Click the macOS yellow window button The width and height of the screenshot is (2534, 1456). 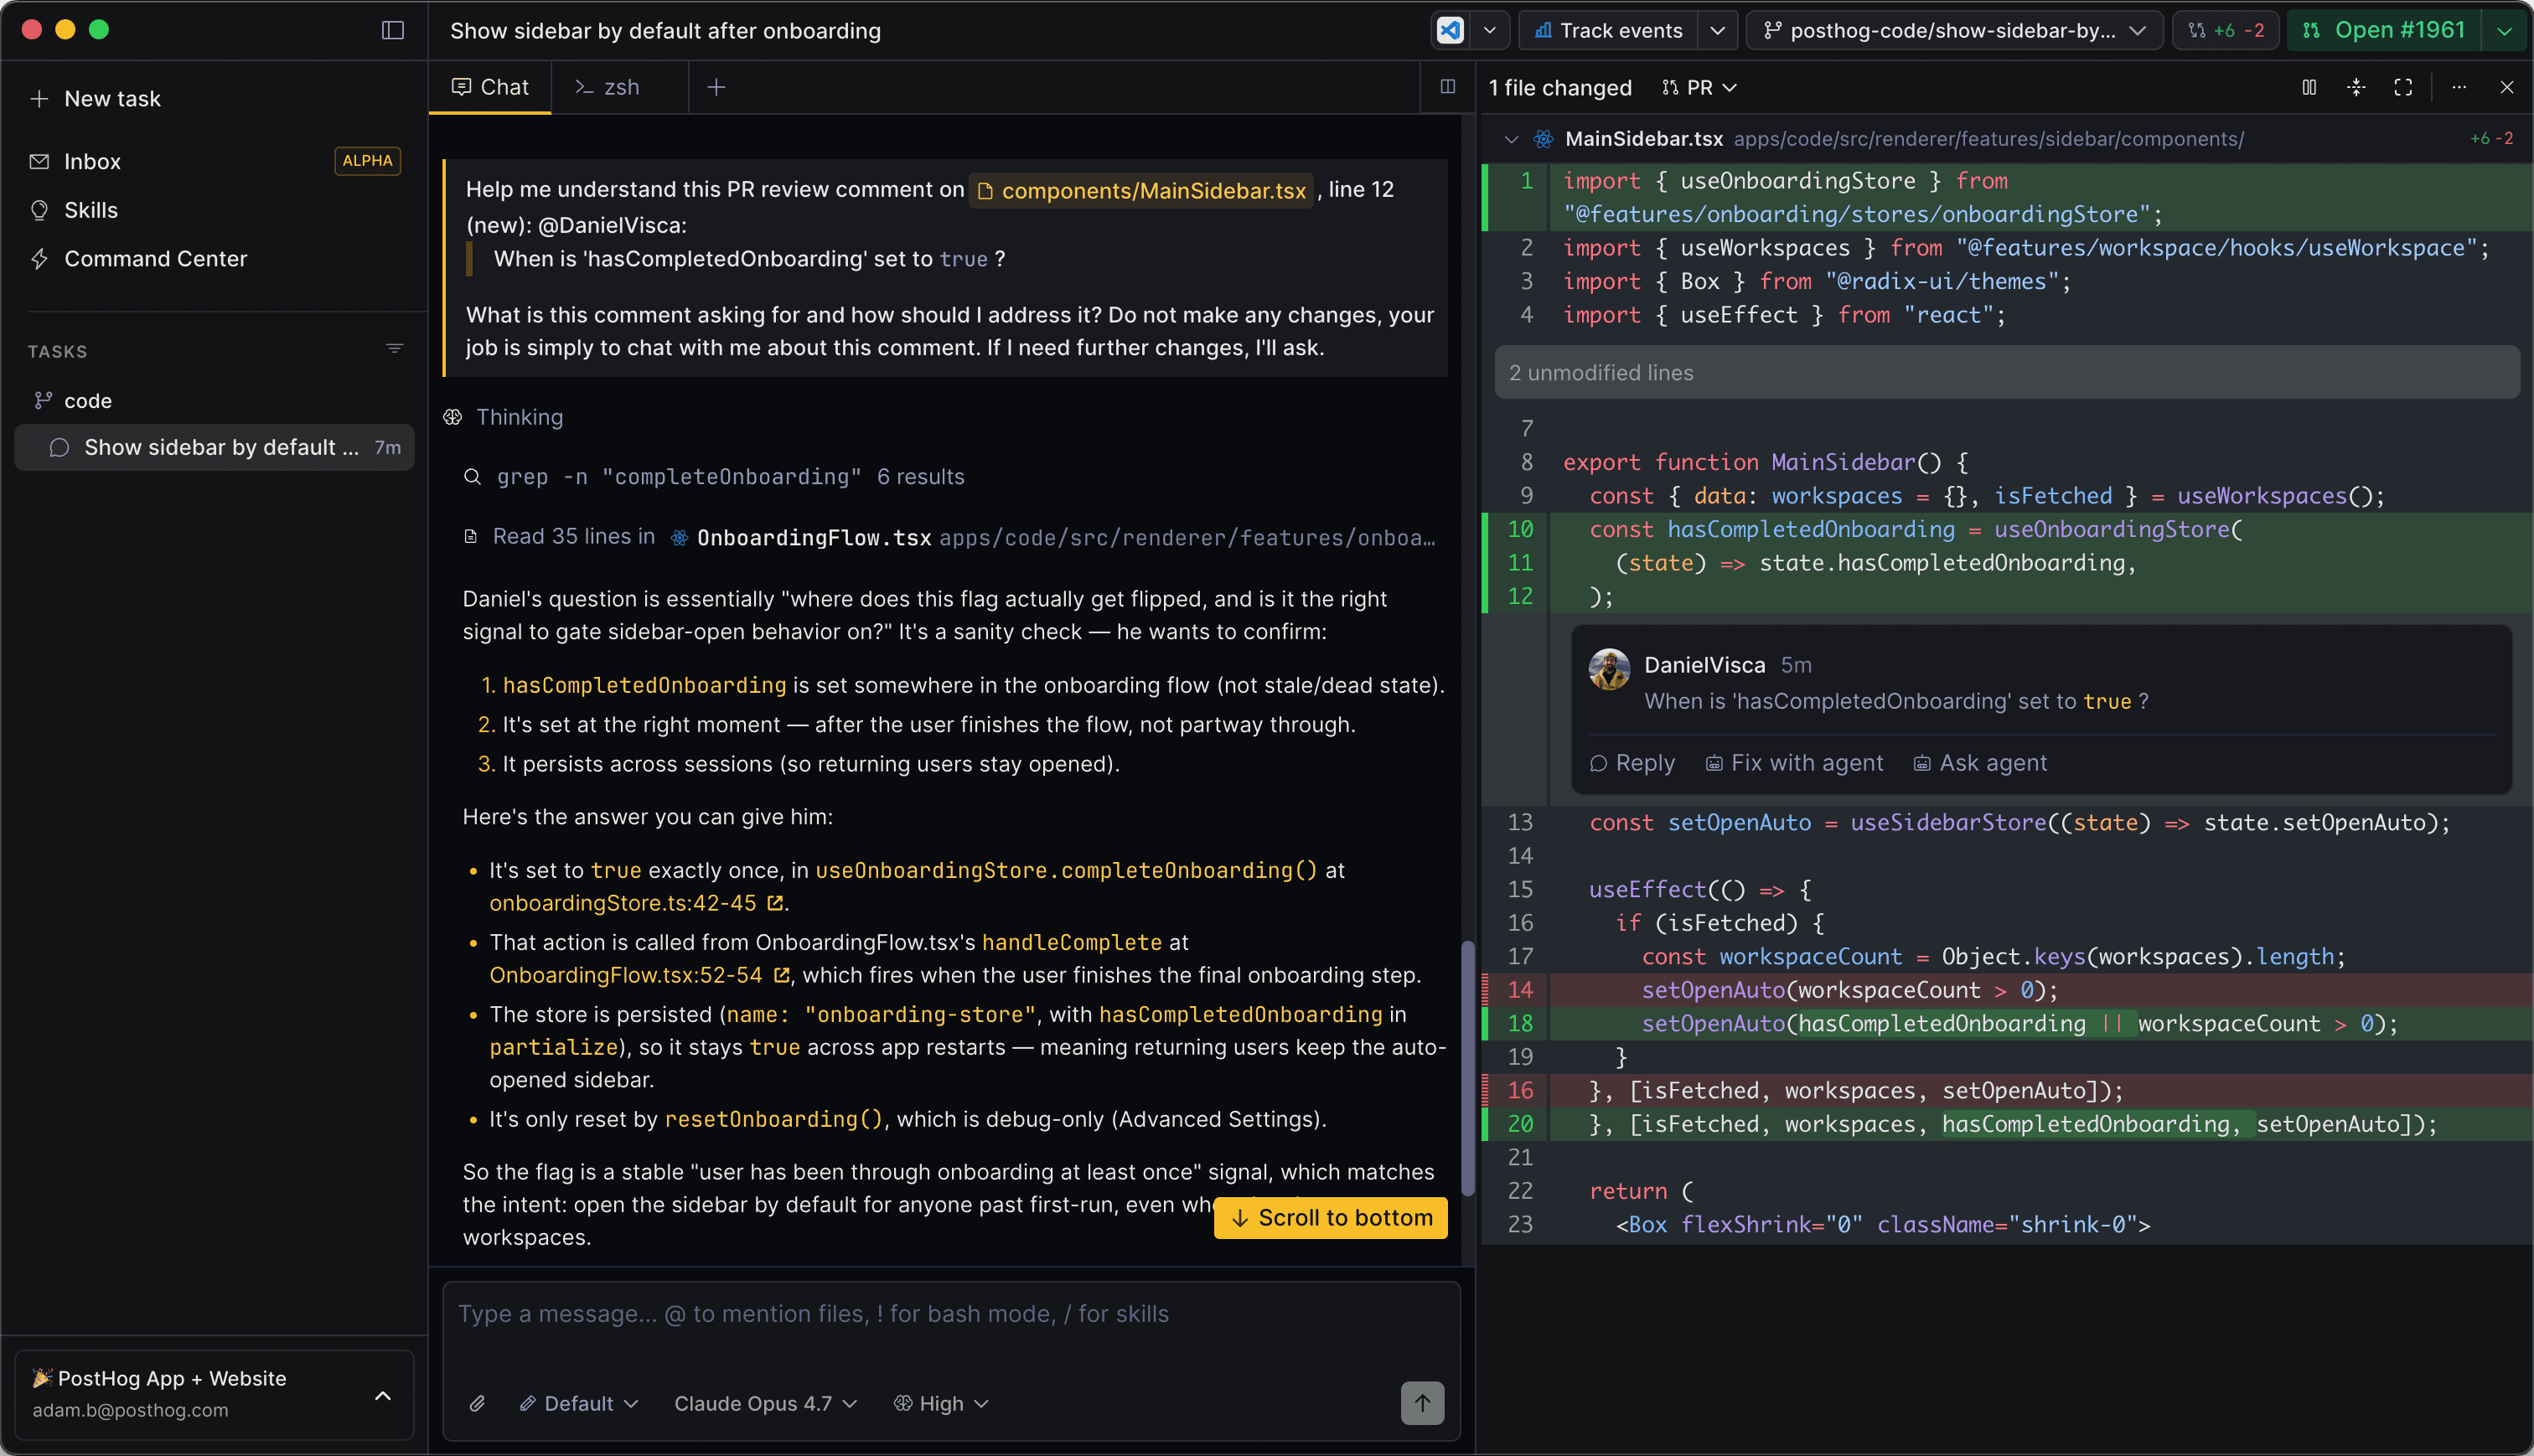tap(65, 30)
